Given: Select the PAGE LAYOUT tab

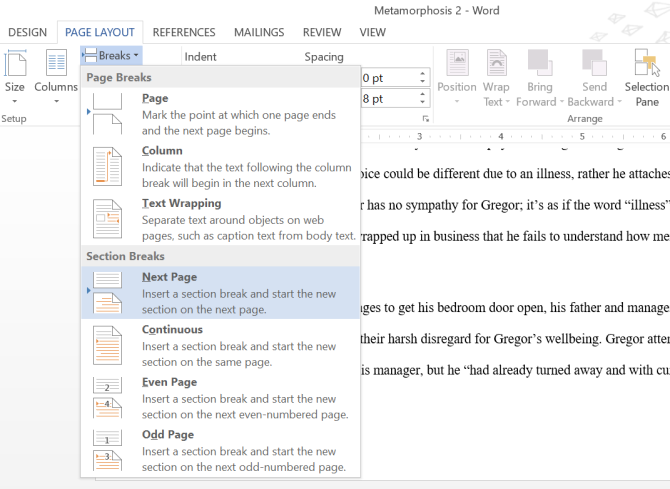Looking at the screenshot, I should pos(100,32).
